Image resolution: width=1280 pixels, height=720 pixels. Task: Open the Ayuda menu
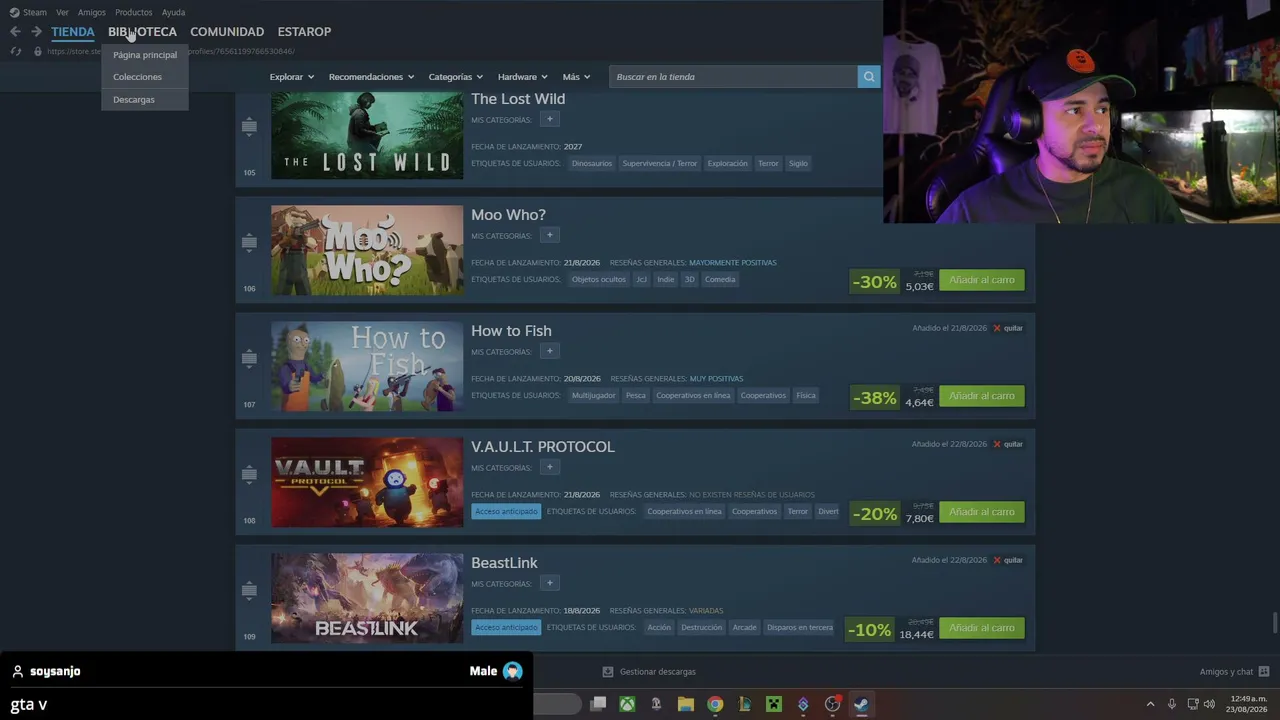[x=173, y=12]
